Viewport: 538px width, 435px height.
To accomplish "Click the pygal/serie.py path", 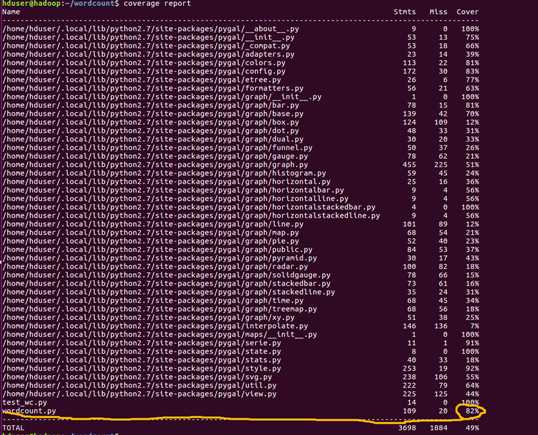I will 142,343.
